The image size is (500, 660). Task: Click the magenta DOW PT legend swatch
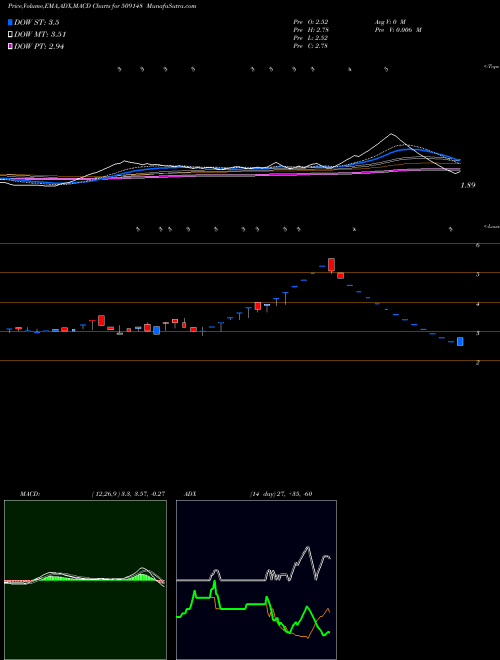pos(11,47)
